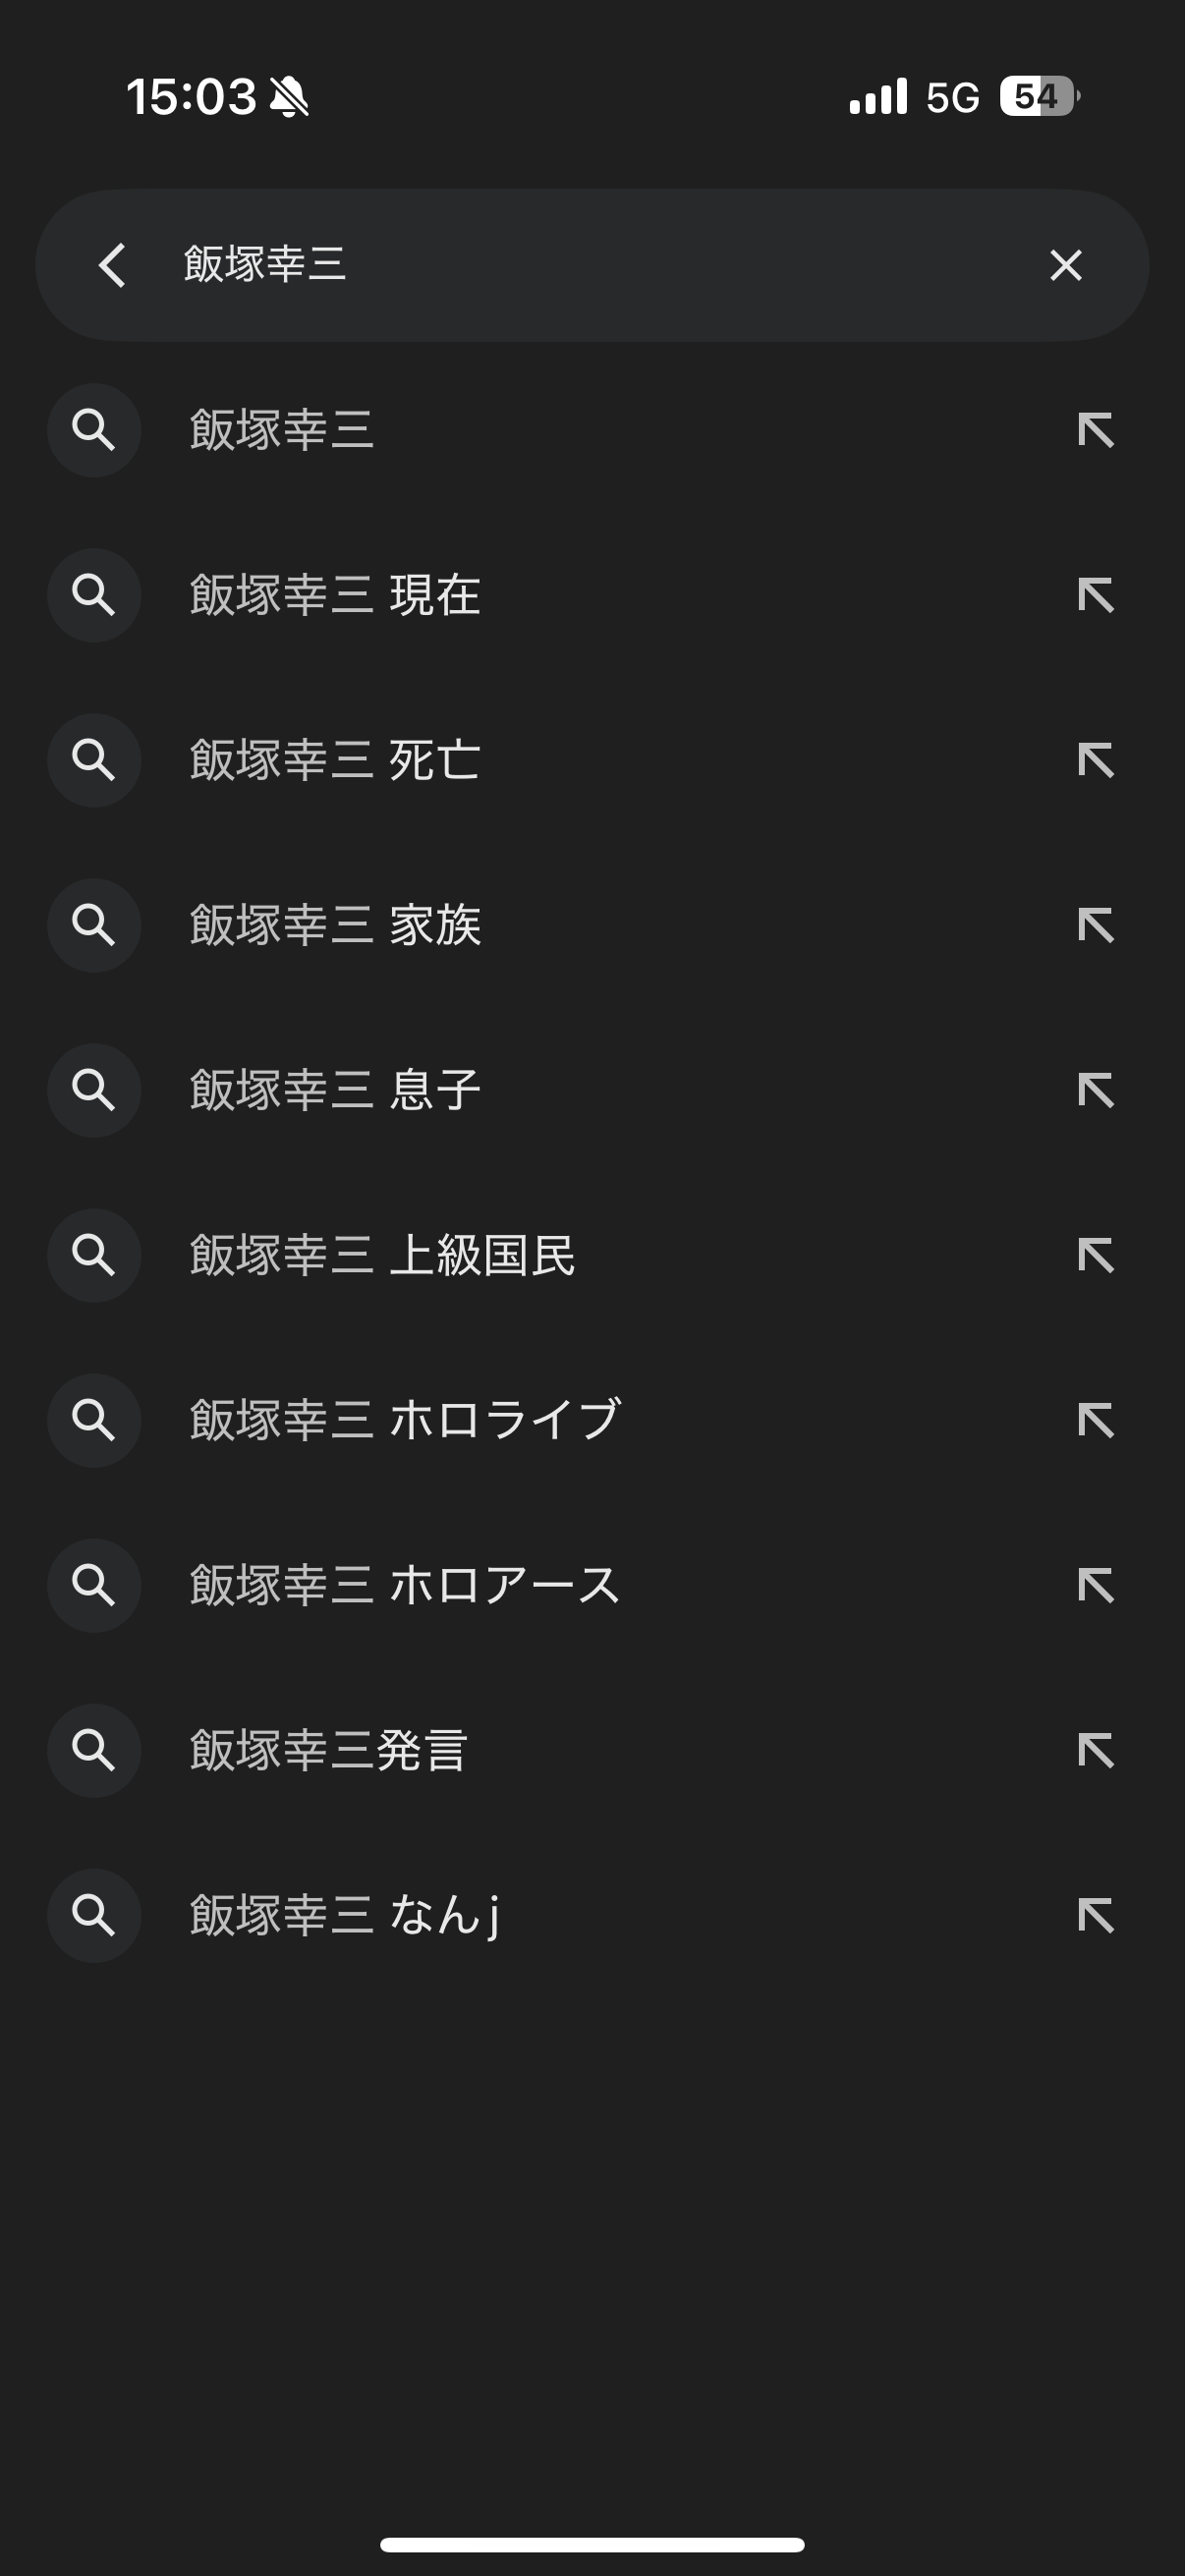Clear the search text with X icon
Image resolution: width=1185 pixels, height=2576 pixels.
coord(1066,265)
